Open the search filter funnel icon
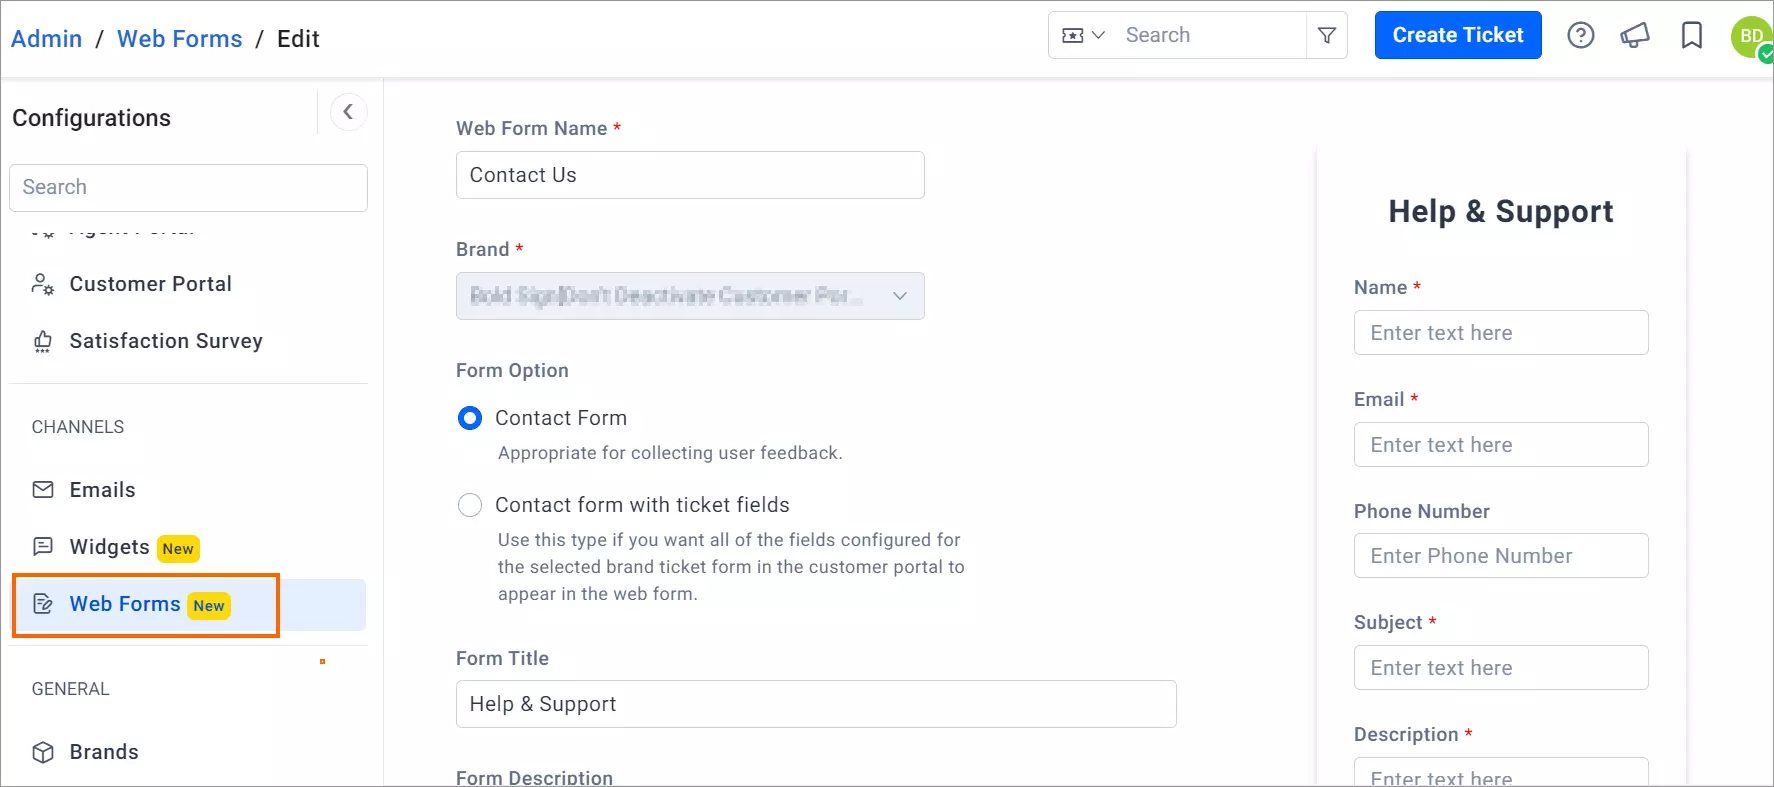 (x=1327, y=36)
